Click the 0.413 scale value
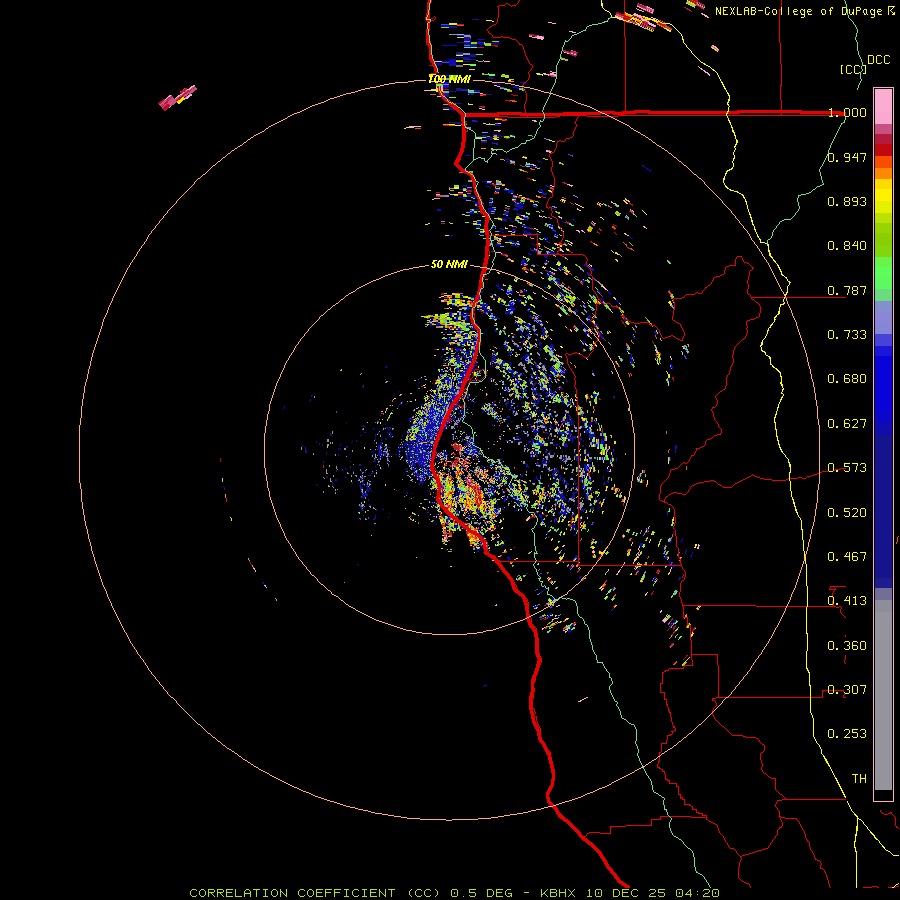The image size is (900, 900). coord(847,601)
